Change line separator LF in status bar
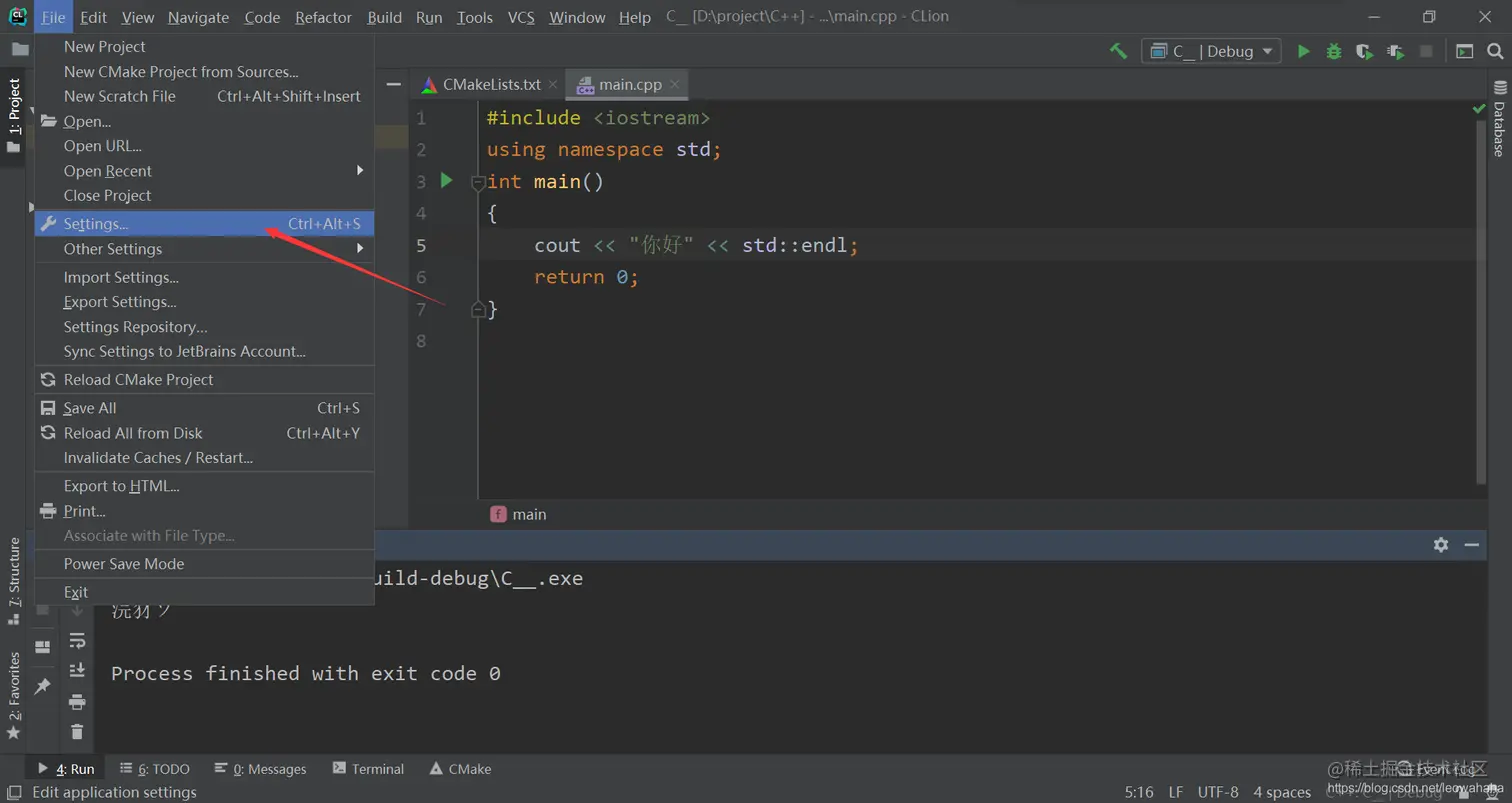 (1176, 793)
